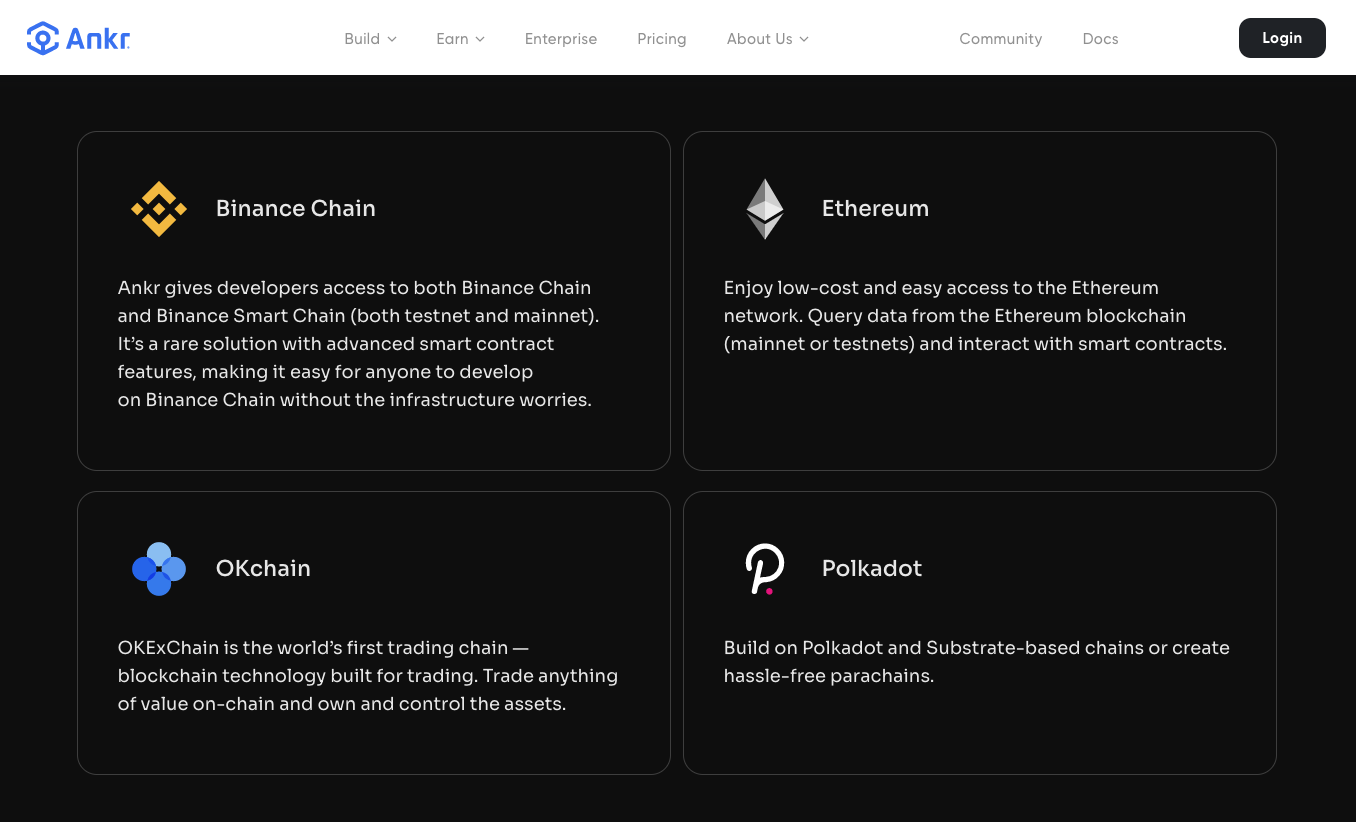Expand the About Us dropdown chevron

tap(804, 39)
